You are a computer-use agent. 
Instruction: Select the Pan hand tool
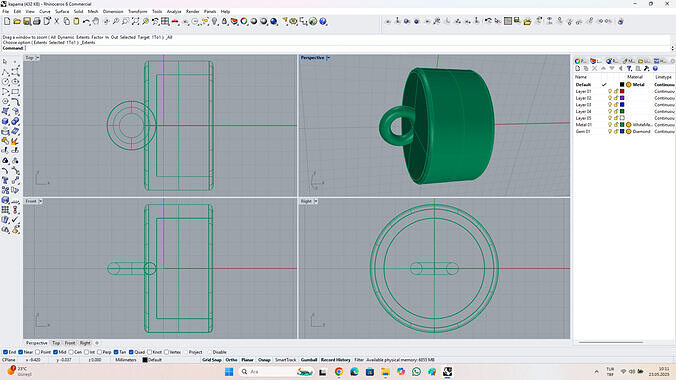pos(96,21)
